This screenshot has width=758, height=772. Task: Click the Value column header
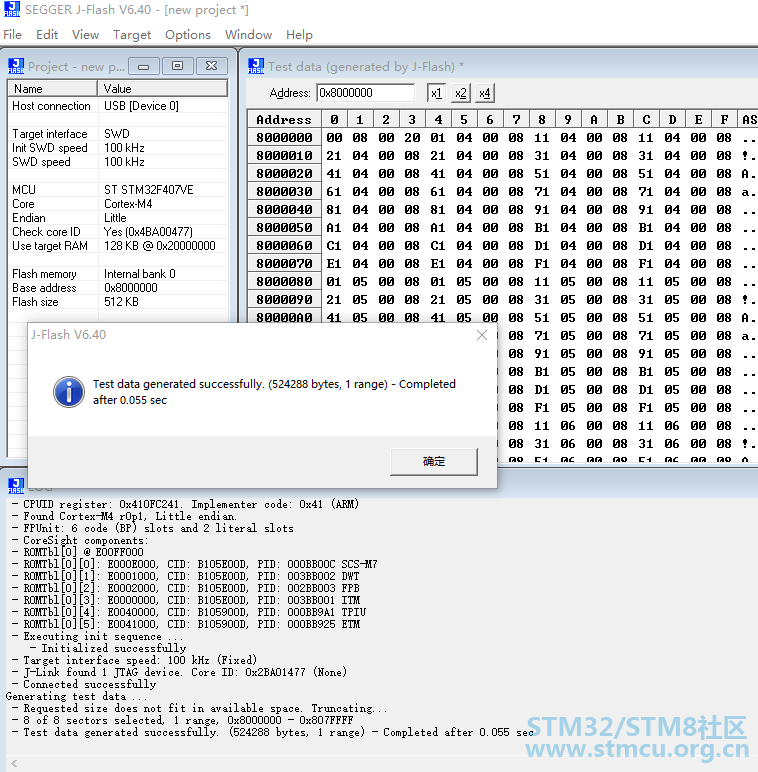pyautogui.click(x=163, y=89)
